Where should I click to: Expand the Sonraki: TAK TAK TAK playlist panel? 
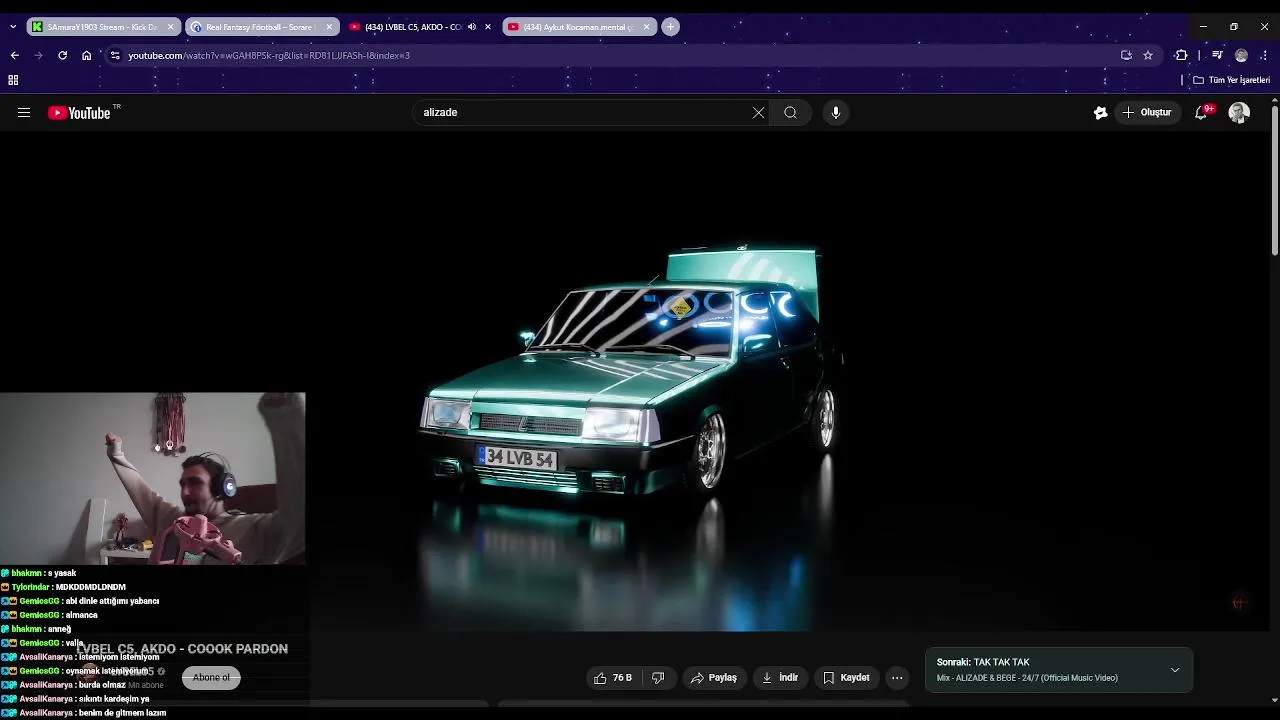[x=1175, y=670]
